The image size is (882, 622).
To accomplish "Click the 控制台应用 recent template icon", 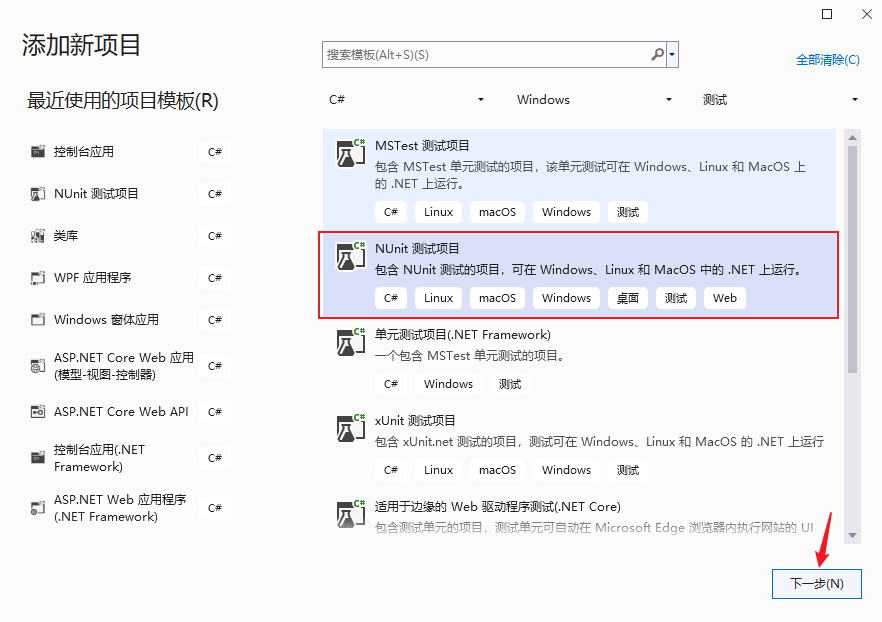I will pyautogui.click(x=38, y=151).
